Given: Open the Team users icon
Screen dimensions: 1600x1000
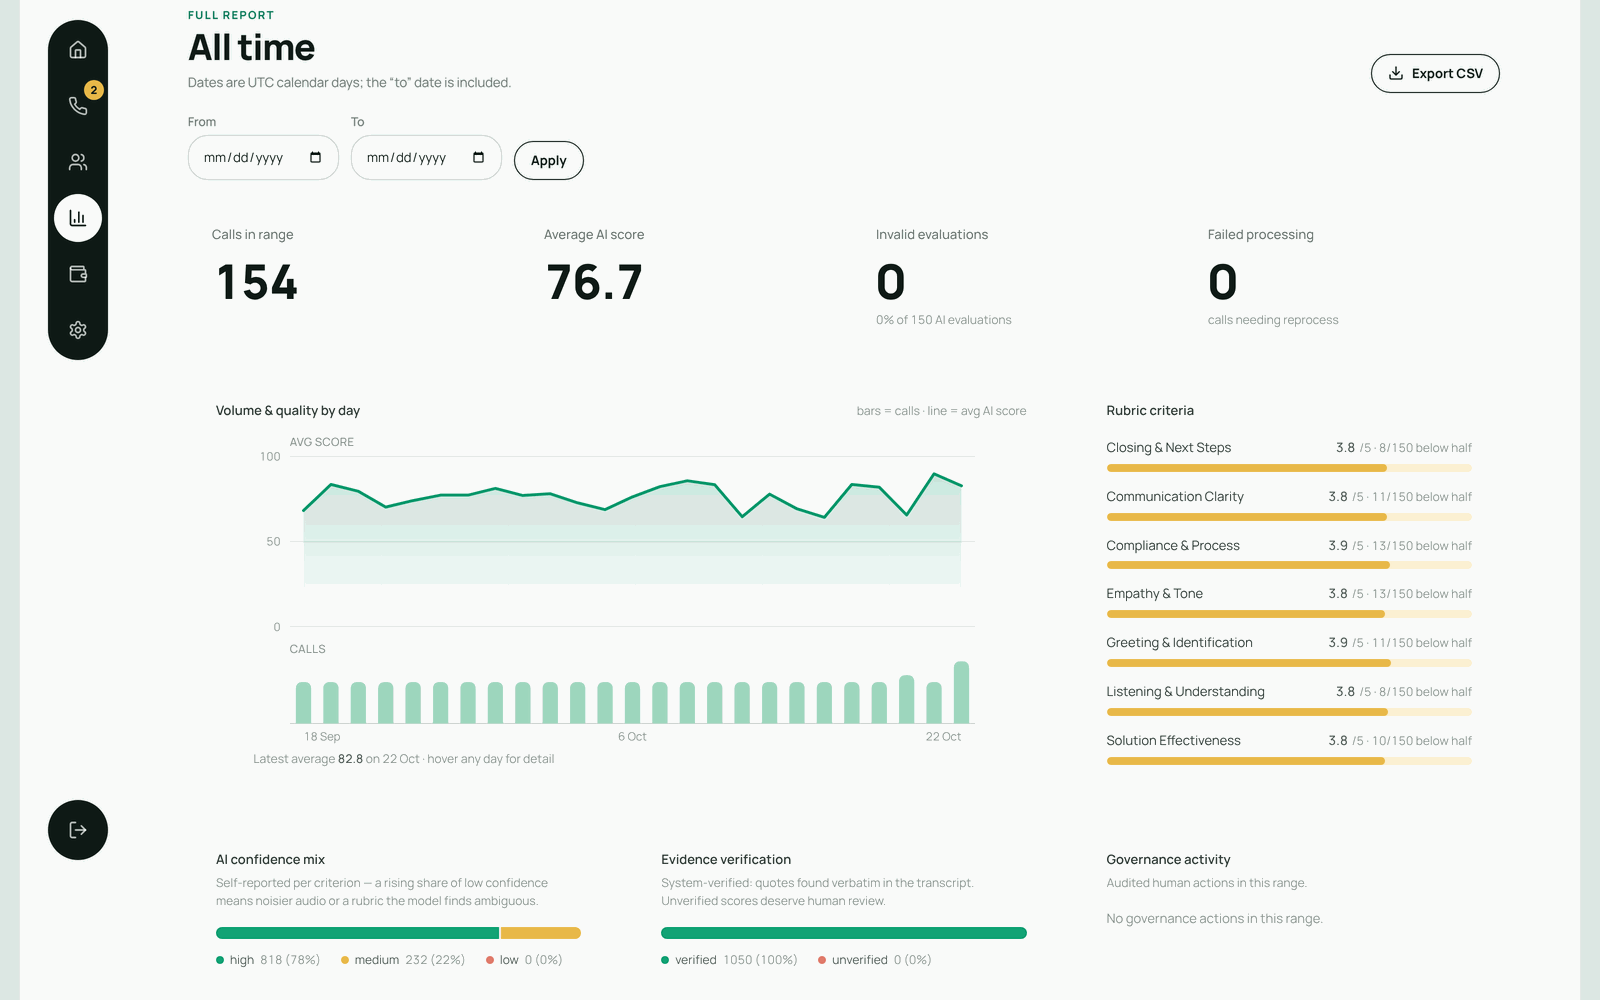Looking at the screenshot, I should coord(78,162).
